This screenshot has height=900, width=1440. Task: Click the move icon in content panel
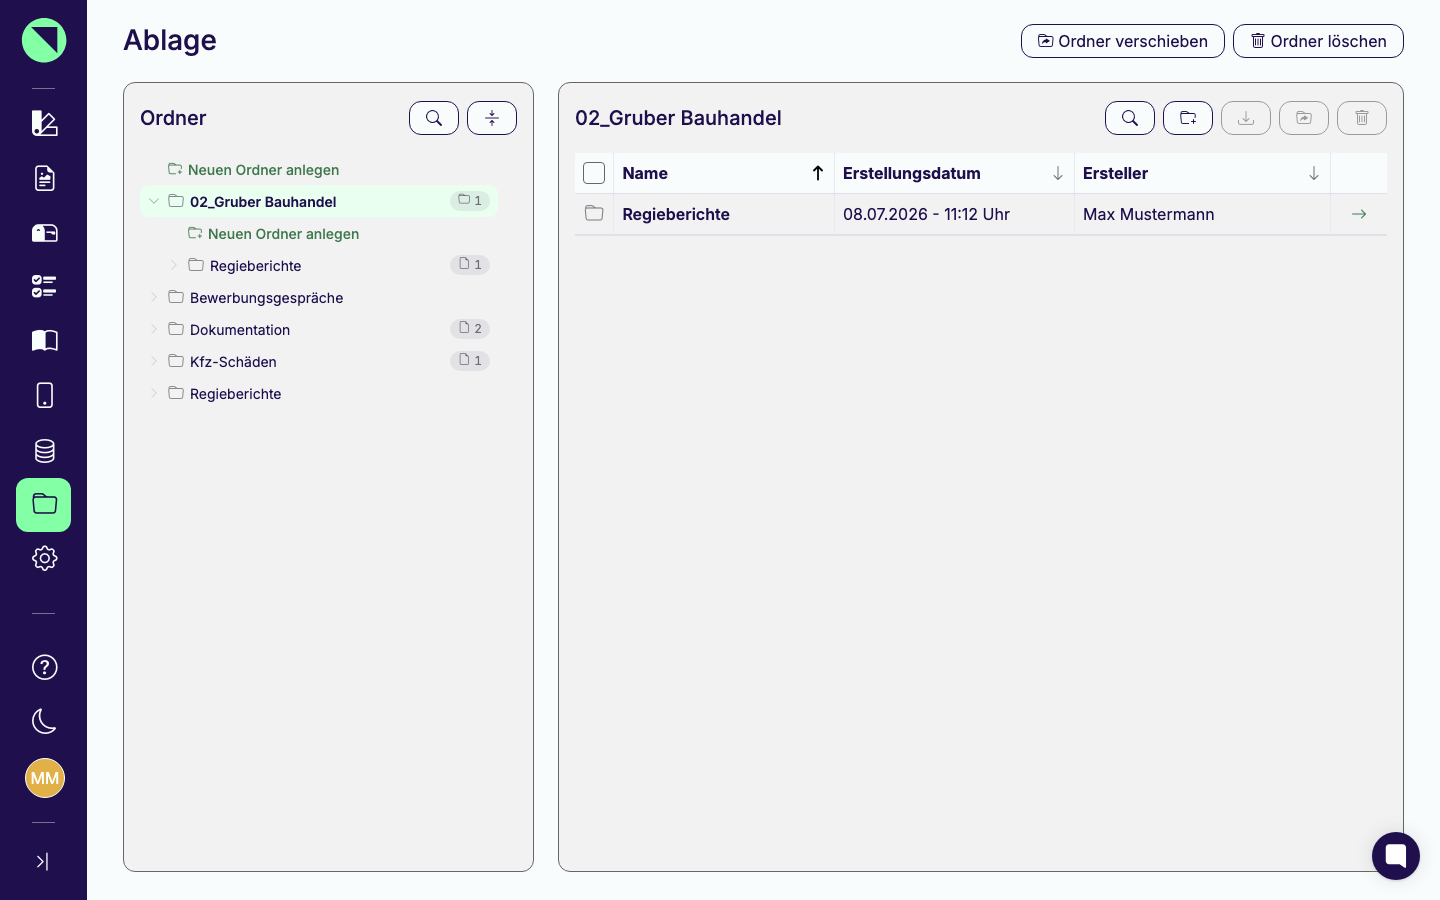(1304, 118)
